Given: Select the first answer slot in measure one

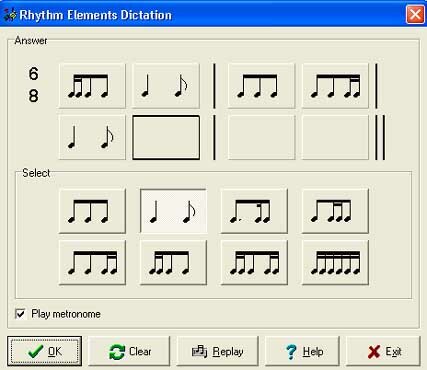Looking at the screenshot, I should coord(92,86).
